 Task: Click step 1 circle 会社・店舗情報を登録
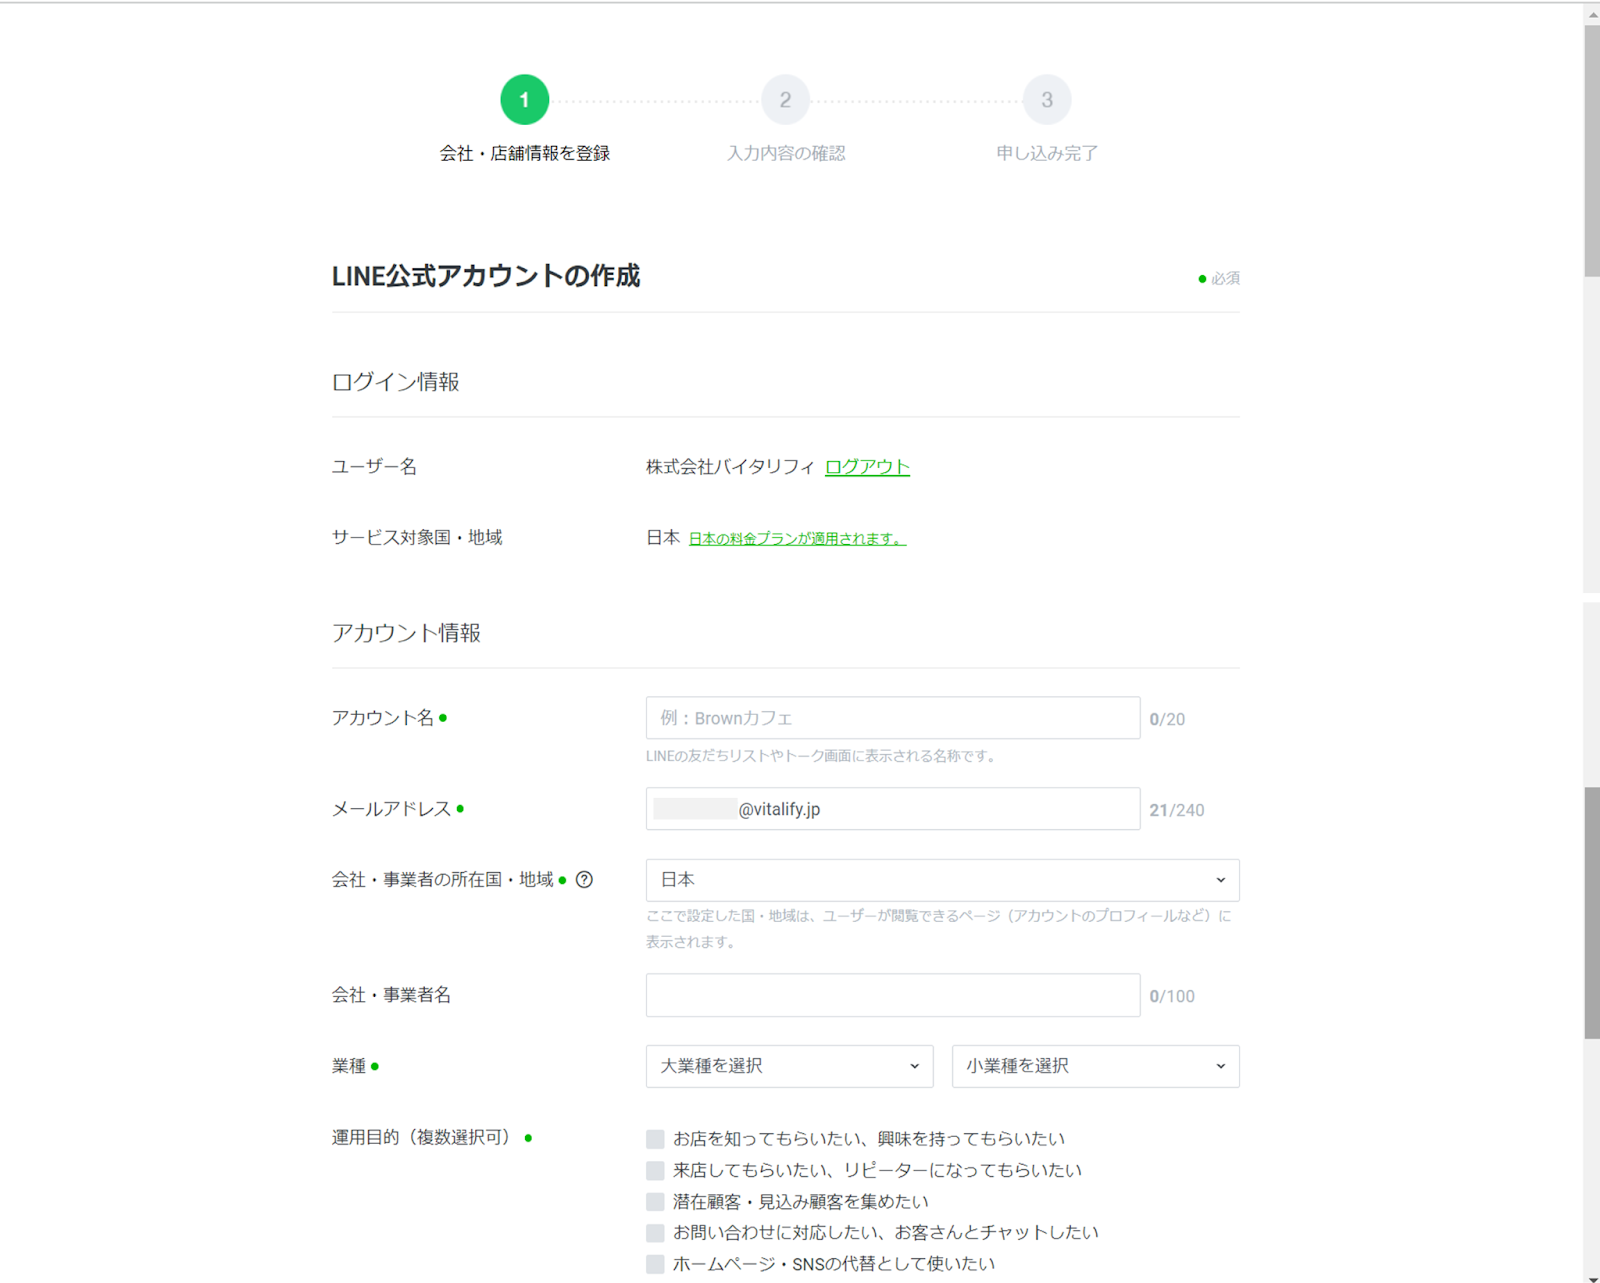524,100
